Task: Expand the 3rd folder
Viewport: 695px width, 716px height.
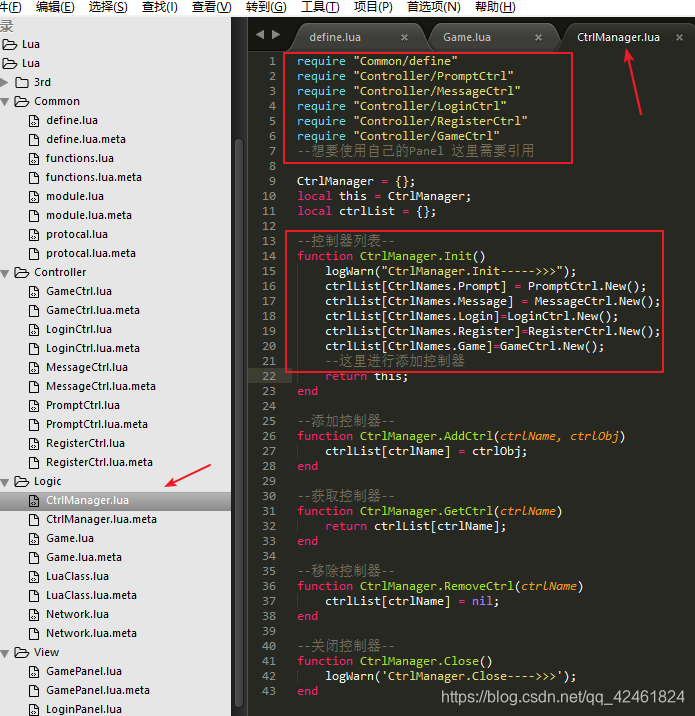Action: (5, 82)
